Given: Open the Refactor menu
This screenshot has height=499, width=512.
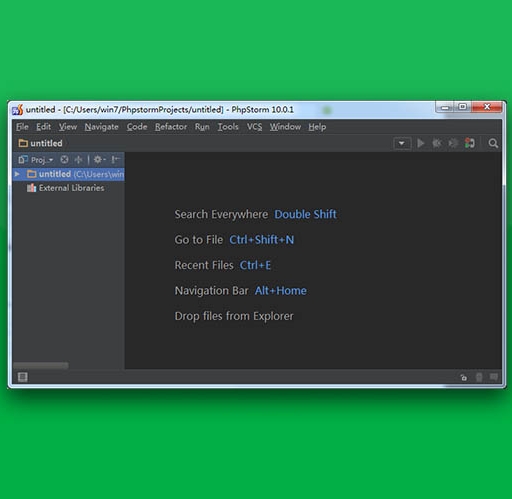Looking at the screenshot, I should (171, 127).
